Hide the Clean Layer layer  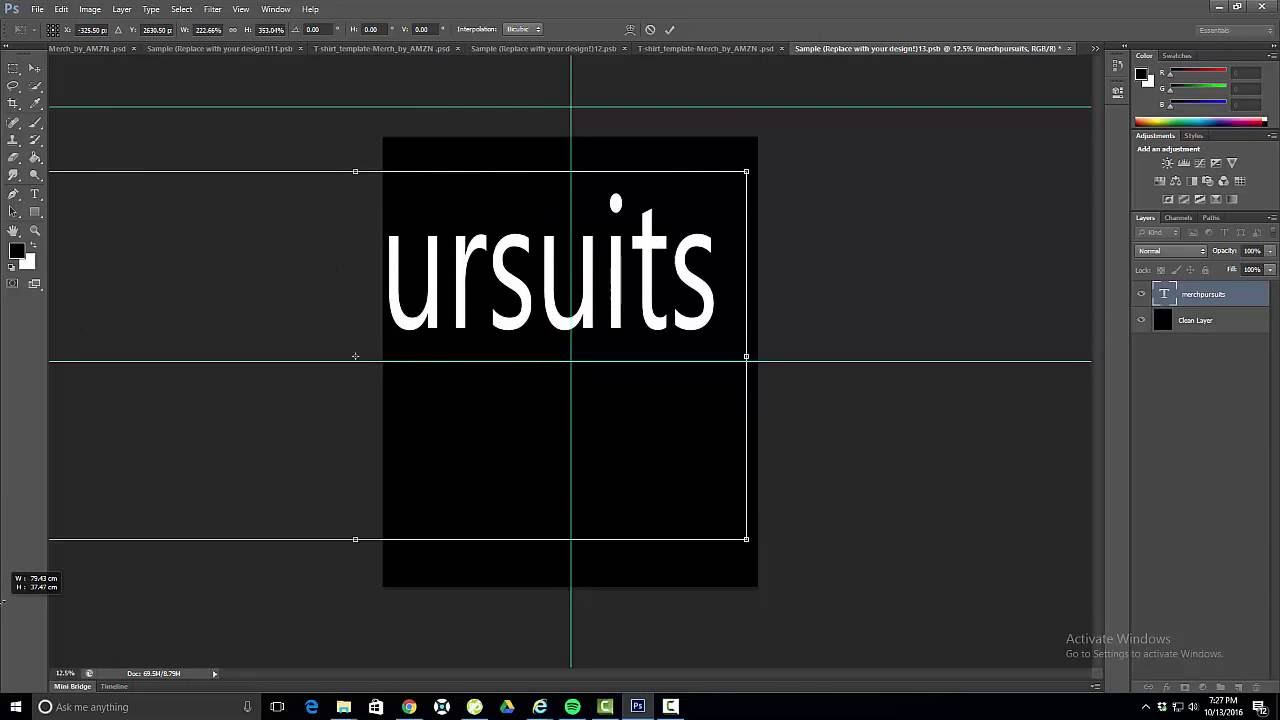1141,320
